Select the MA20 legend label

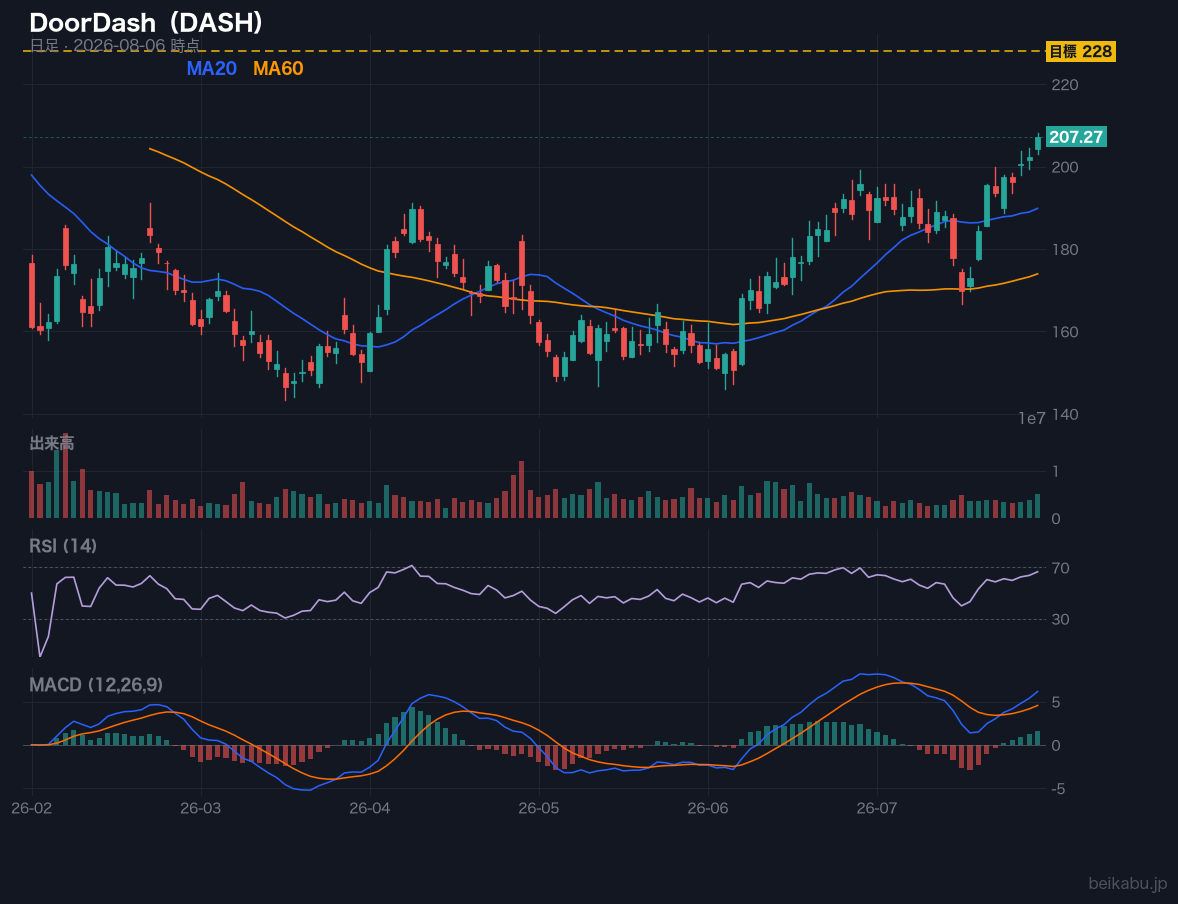pos(212,68)
